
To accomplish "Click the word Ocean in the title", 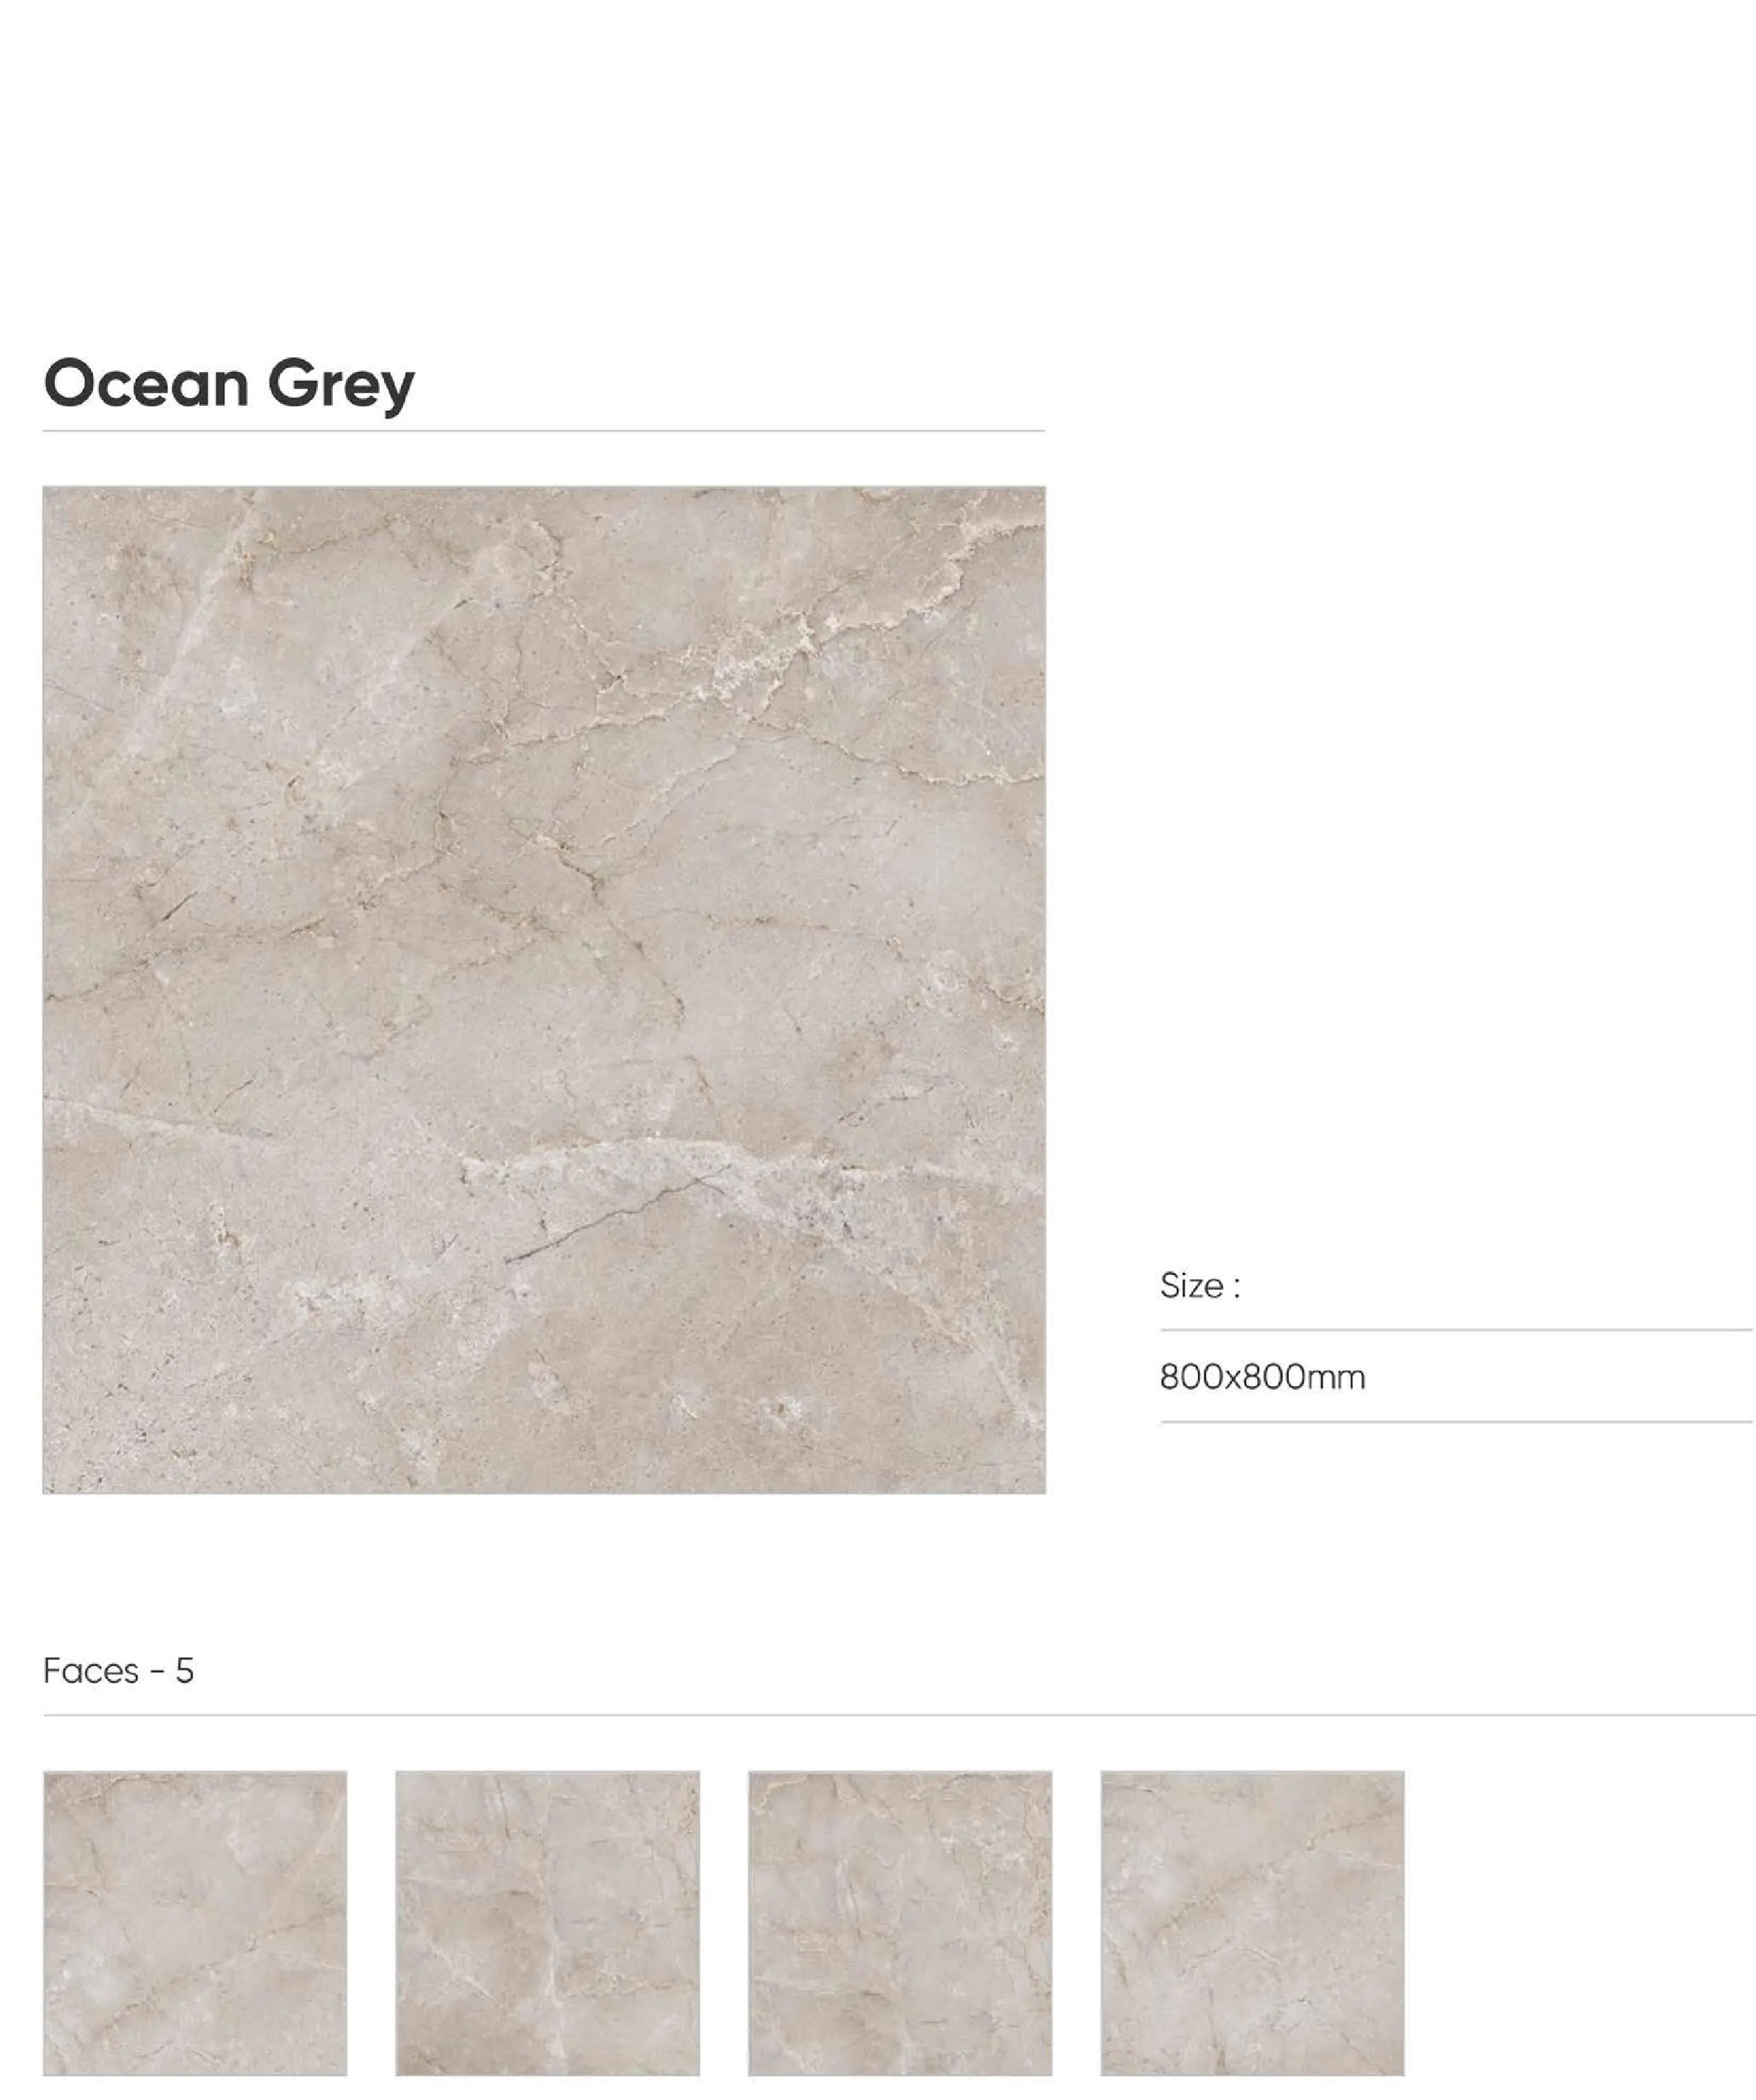I will point(146,384).
